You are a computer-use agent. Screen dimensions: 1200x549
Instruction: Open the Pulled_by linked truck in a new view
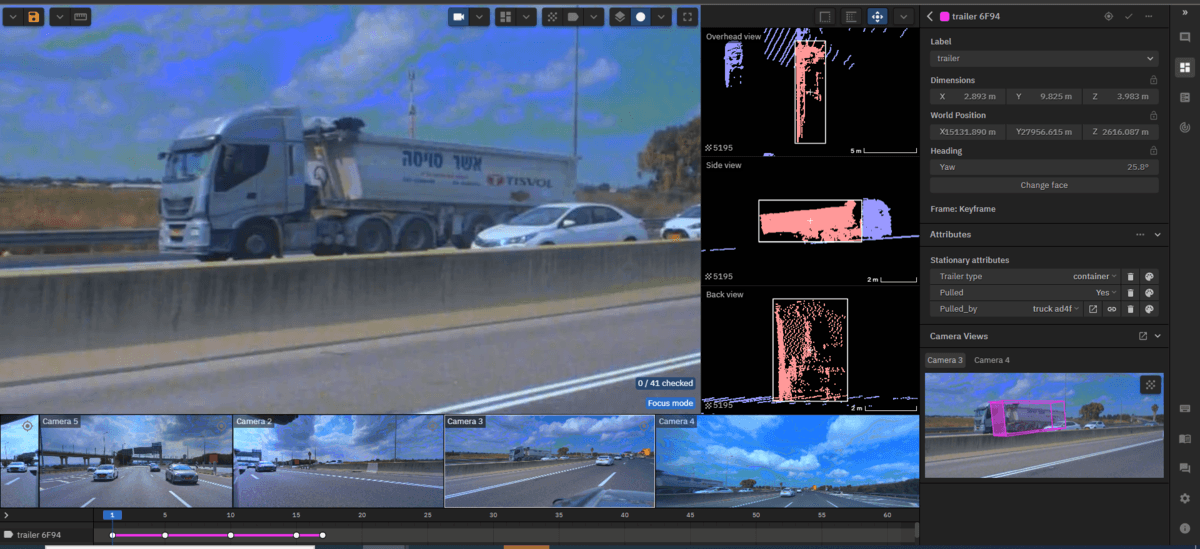1093,309
